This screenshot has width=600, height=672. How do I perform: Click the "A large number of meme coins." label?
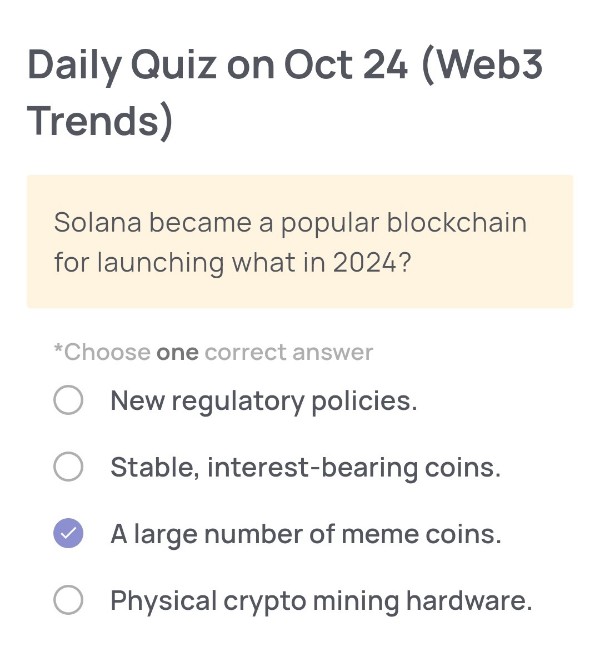pyautogui.click(x=305, y=534)
